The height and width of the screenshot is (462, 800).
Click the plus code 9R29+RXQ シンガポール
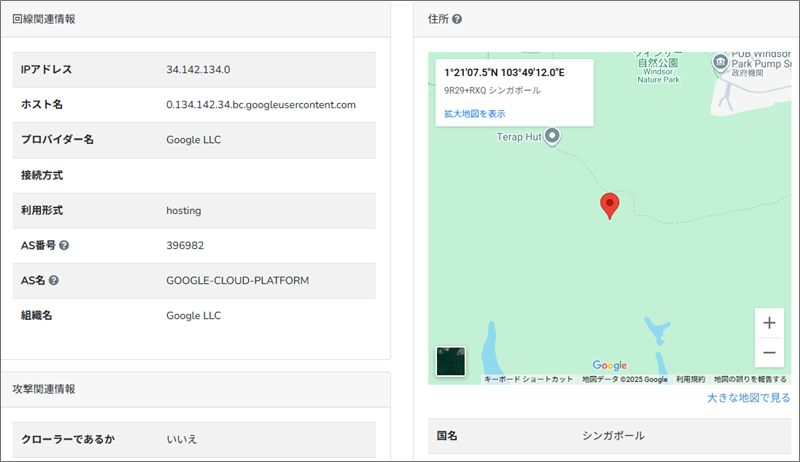[x=492, y=90]
